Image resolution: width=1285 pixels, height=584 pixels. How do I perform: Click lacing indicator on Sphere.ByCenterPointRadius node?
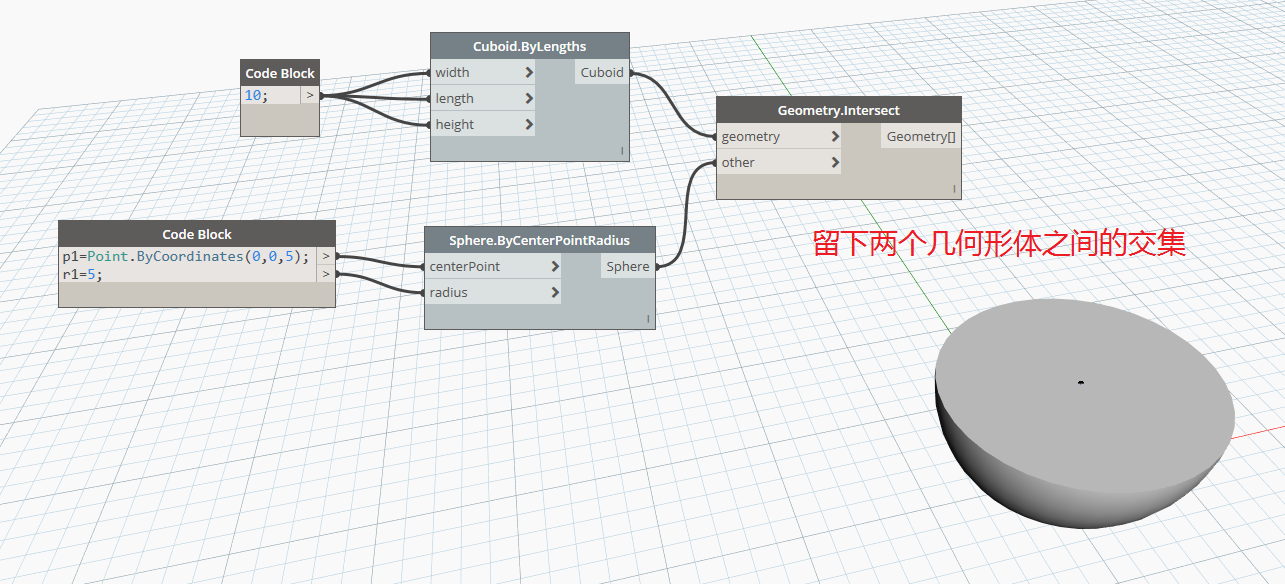pyautogui.click(x=648, y=319)
